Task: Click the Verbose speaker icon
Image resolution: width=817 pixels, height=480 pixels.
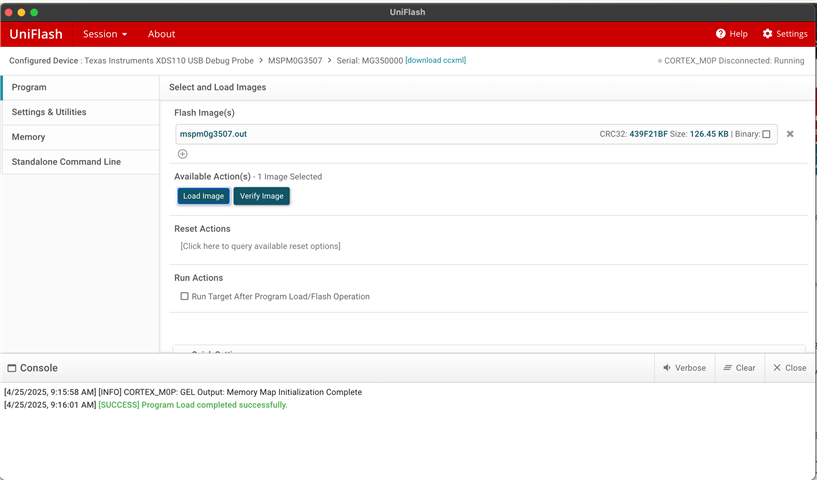Action: coord(666,368)
